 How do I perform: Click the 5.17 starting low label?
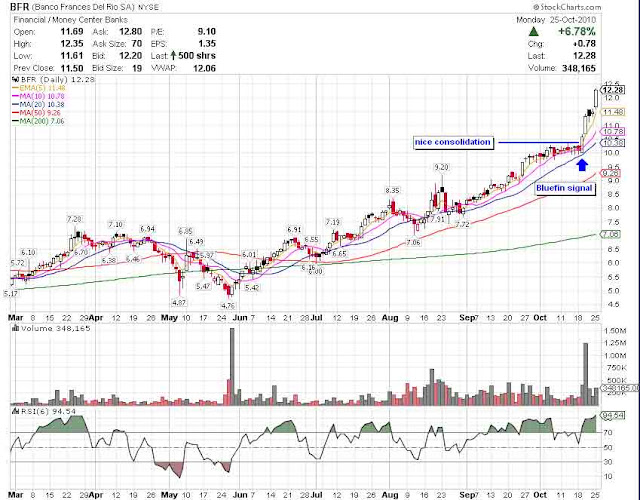11,293
